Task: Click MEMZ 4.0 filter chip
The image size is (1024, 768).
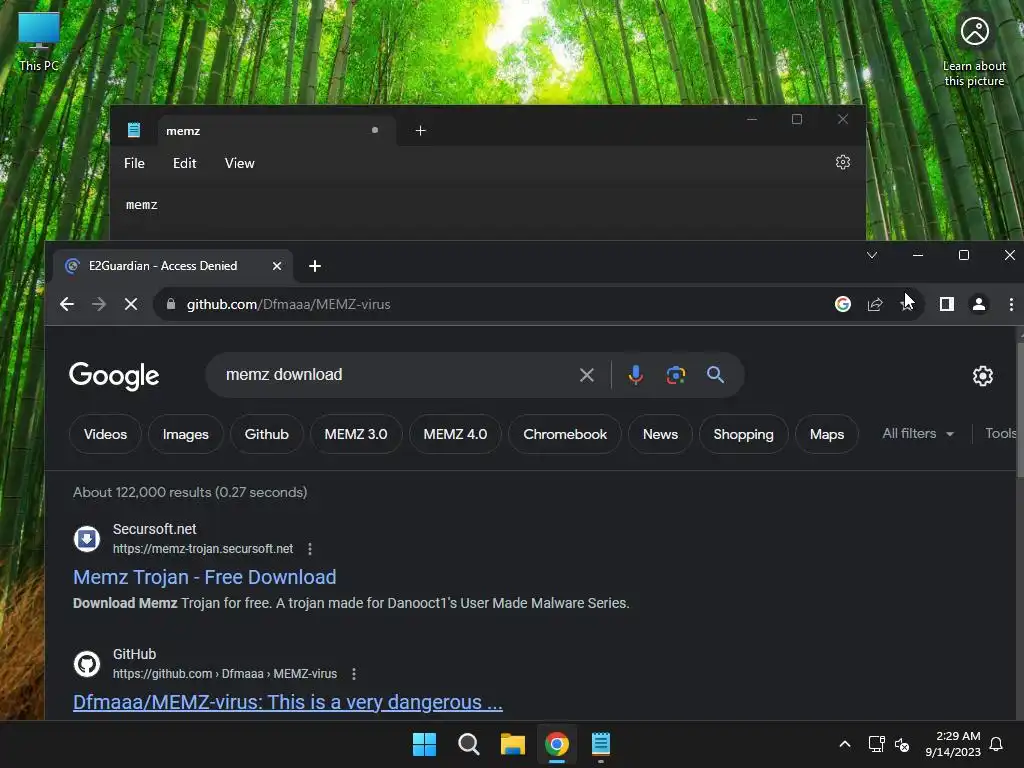Action: click(455, 434)
